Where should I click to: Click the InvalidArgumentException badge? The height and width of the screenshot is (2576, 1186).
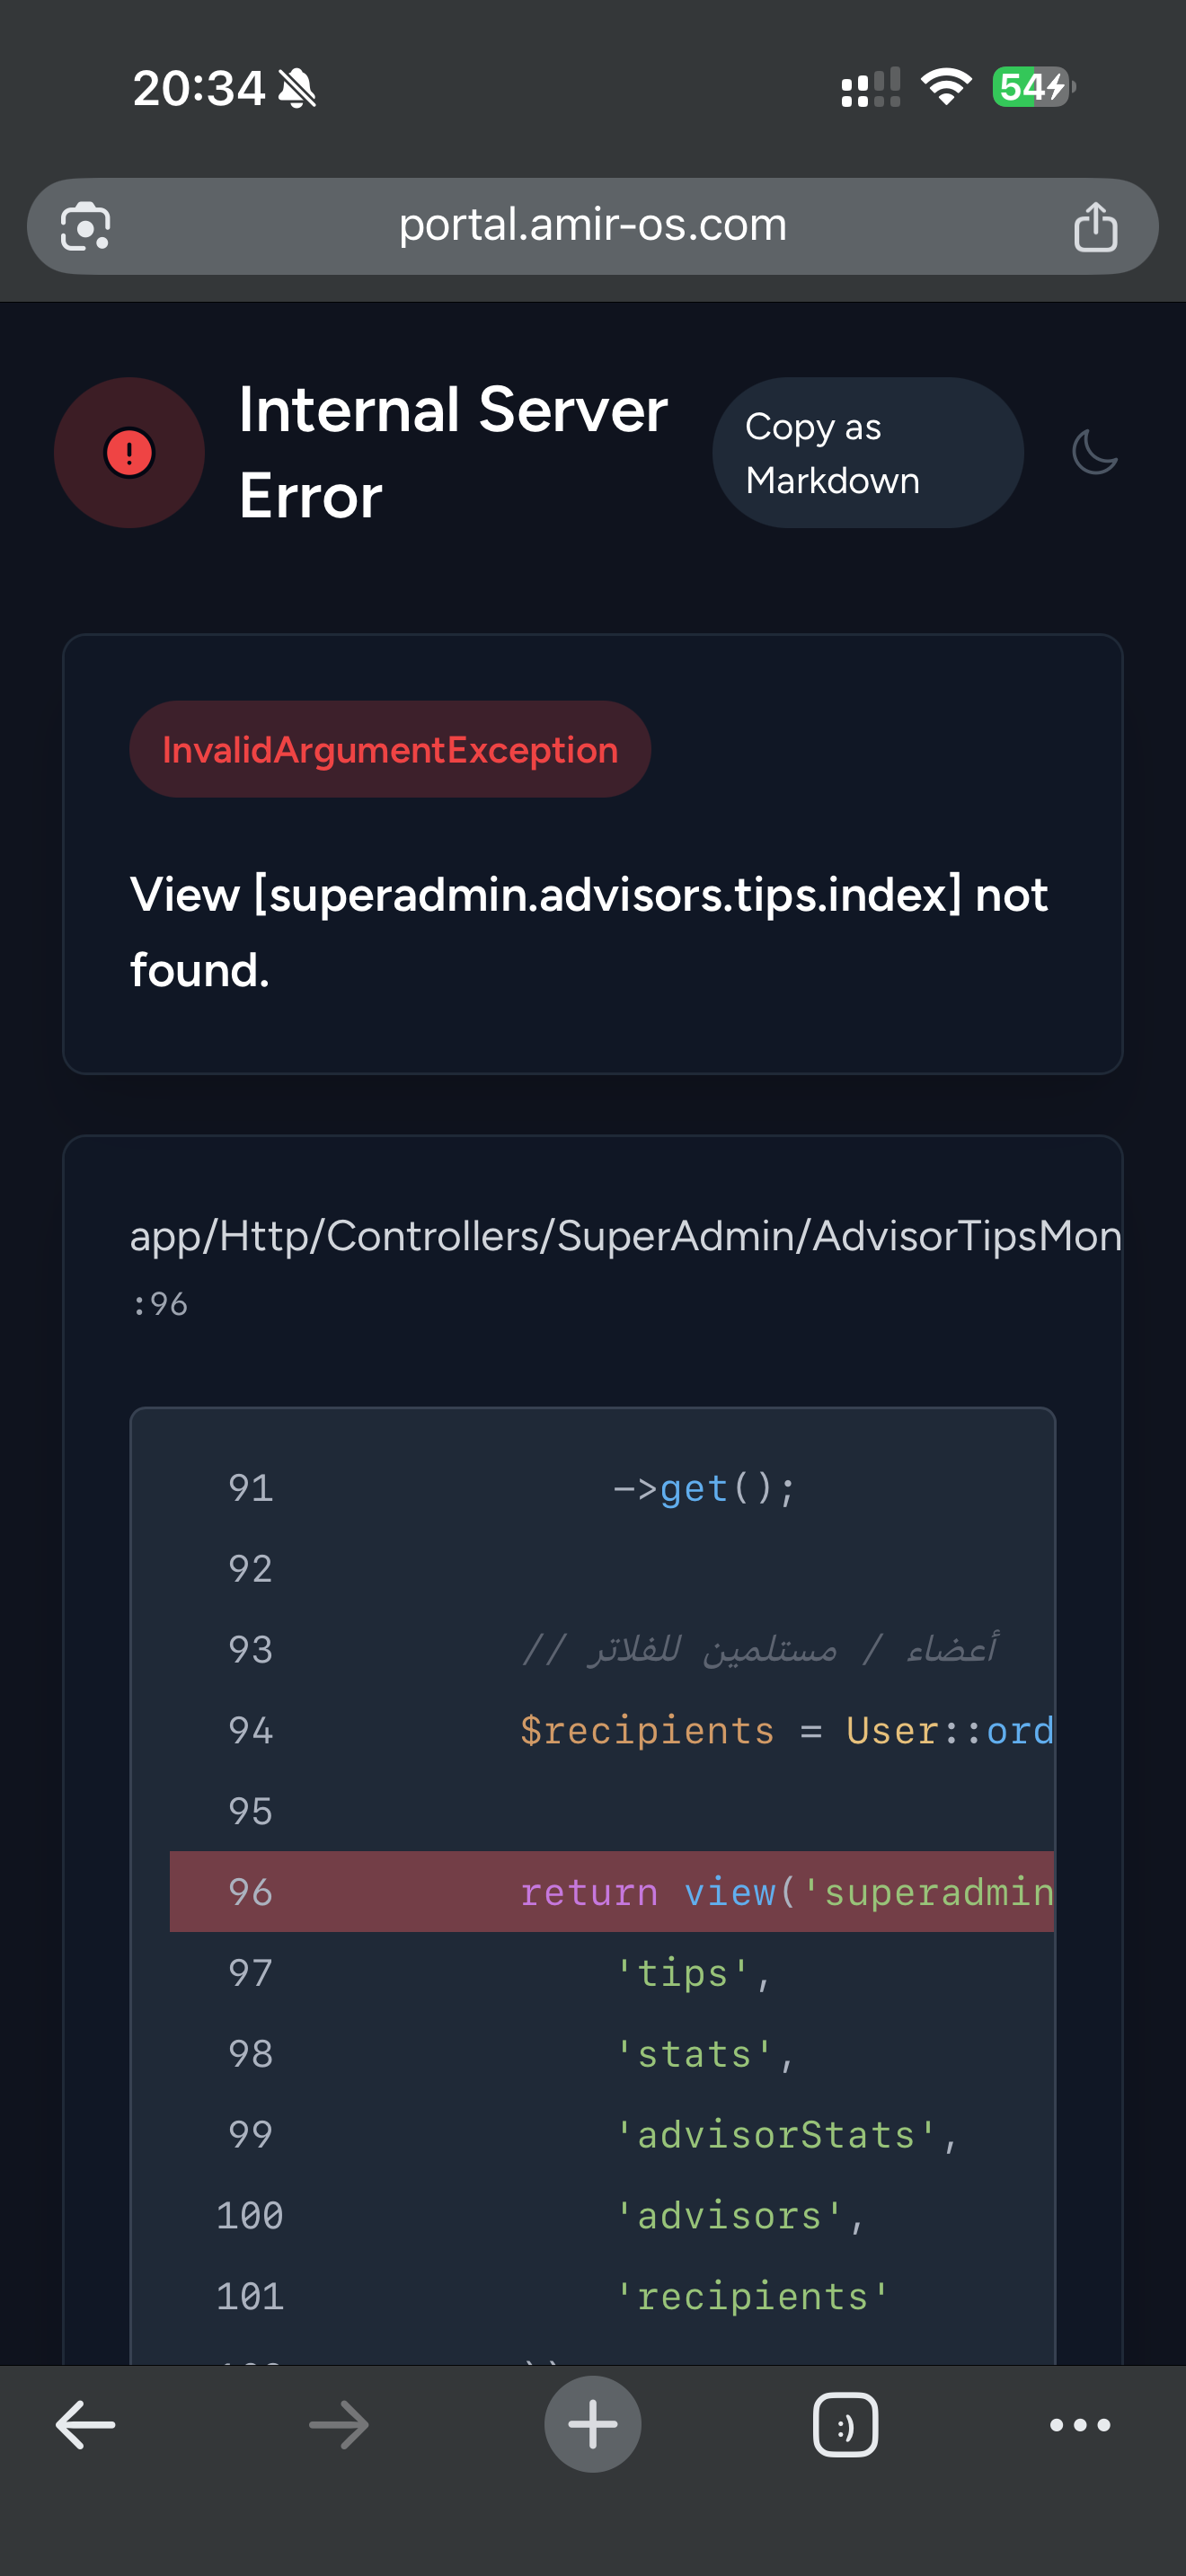[390, 749]
